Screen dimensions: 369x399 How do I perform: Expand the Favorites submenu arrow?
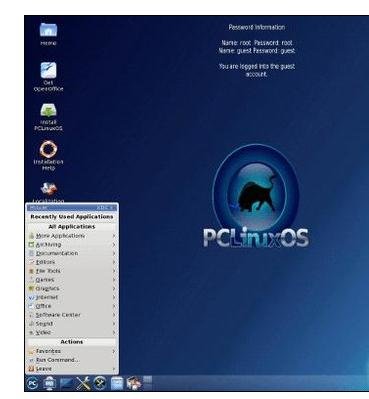pyautogui.click(x=114, y=351)
